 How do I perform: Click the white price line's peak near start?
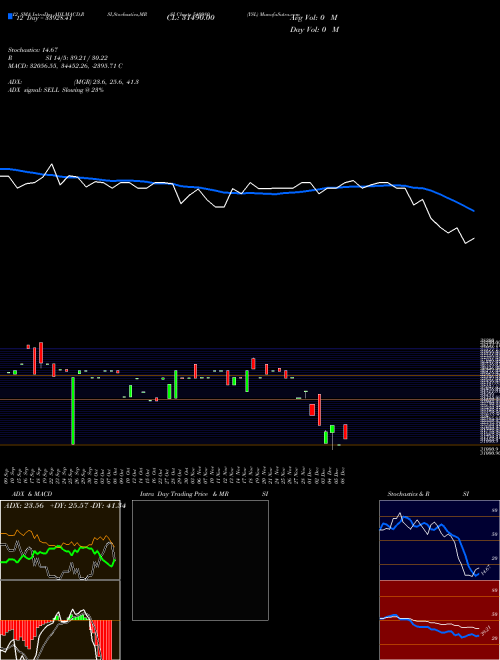click(51, 165)
